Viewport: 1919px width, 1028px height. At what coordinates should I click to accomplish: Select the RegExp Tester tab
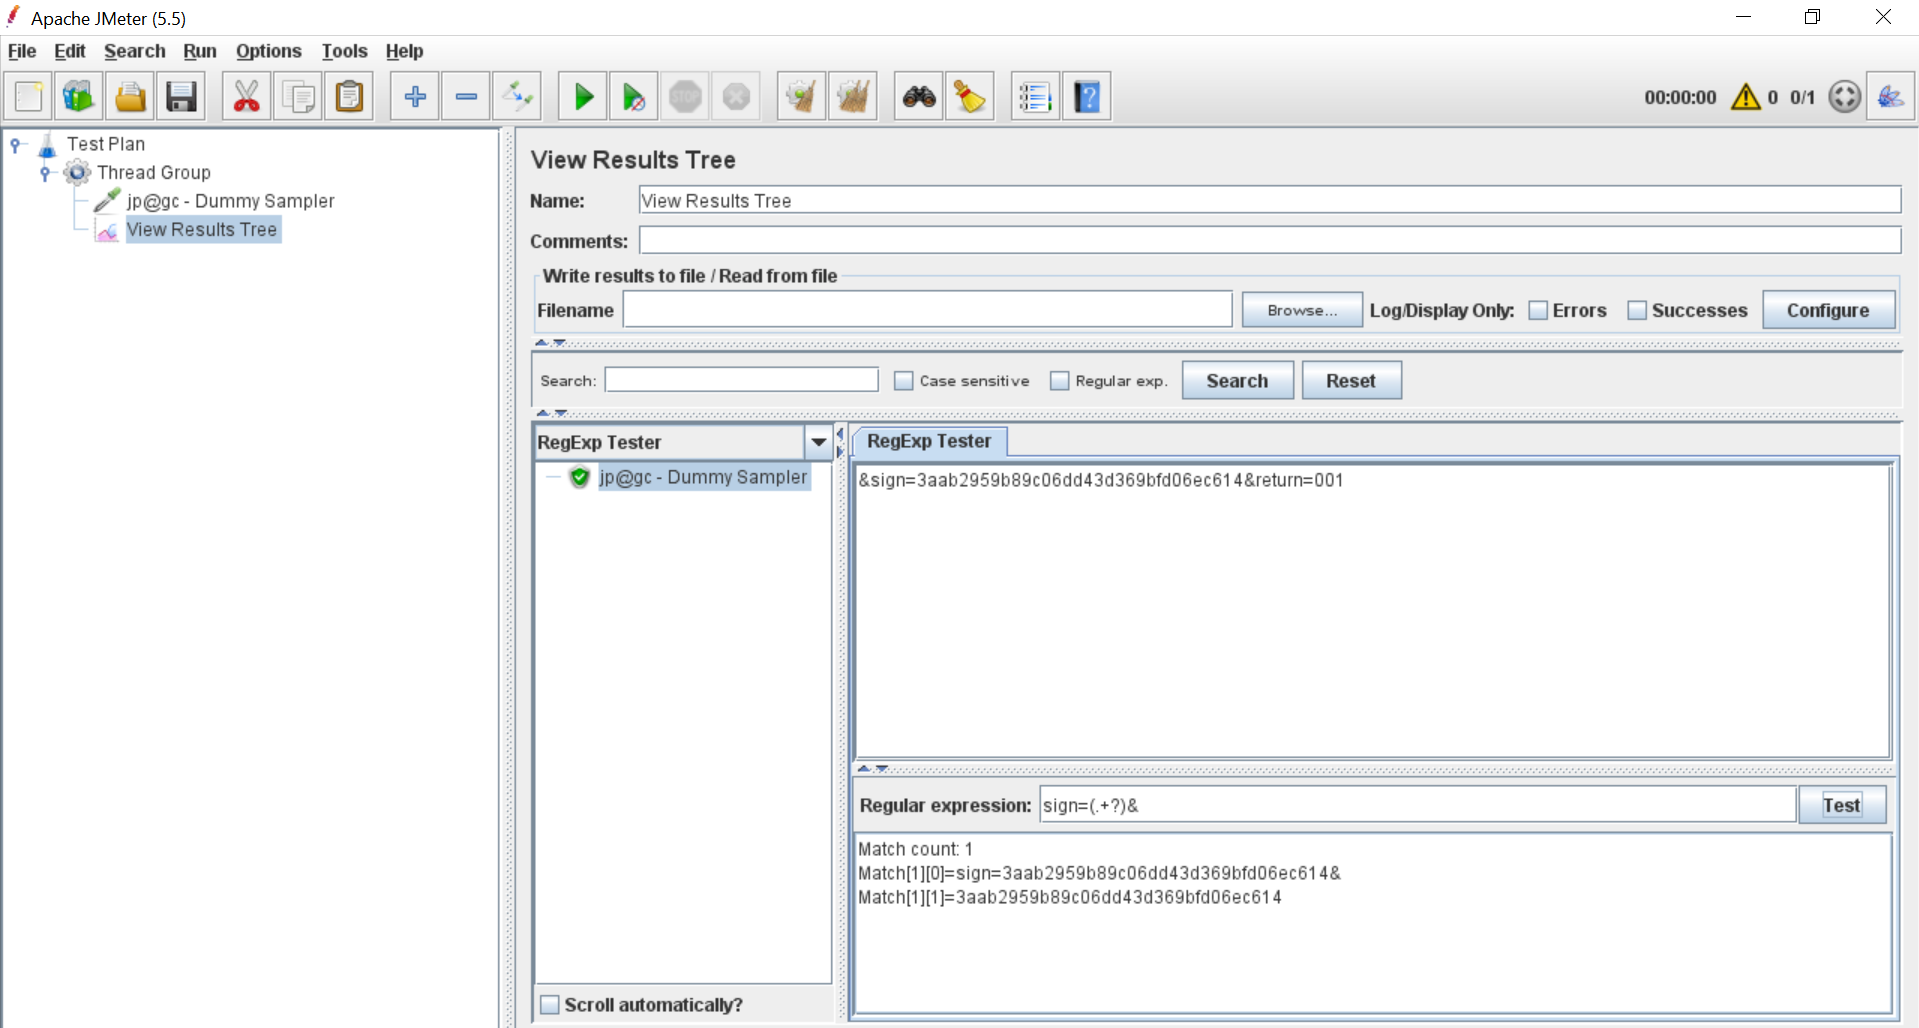(x=929, y=441)
